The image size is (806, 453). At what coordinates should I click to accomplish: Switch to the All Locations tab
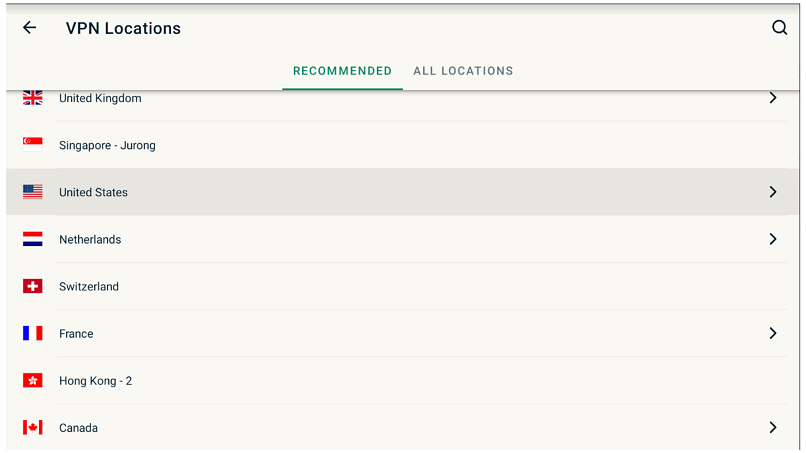tap(463, 71)
